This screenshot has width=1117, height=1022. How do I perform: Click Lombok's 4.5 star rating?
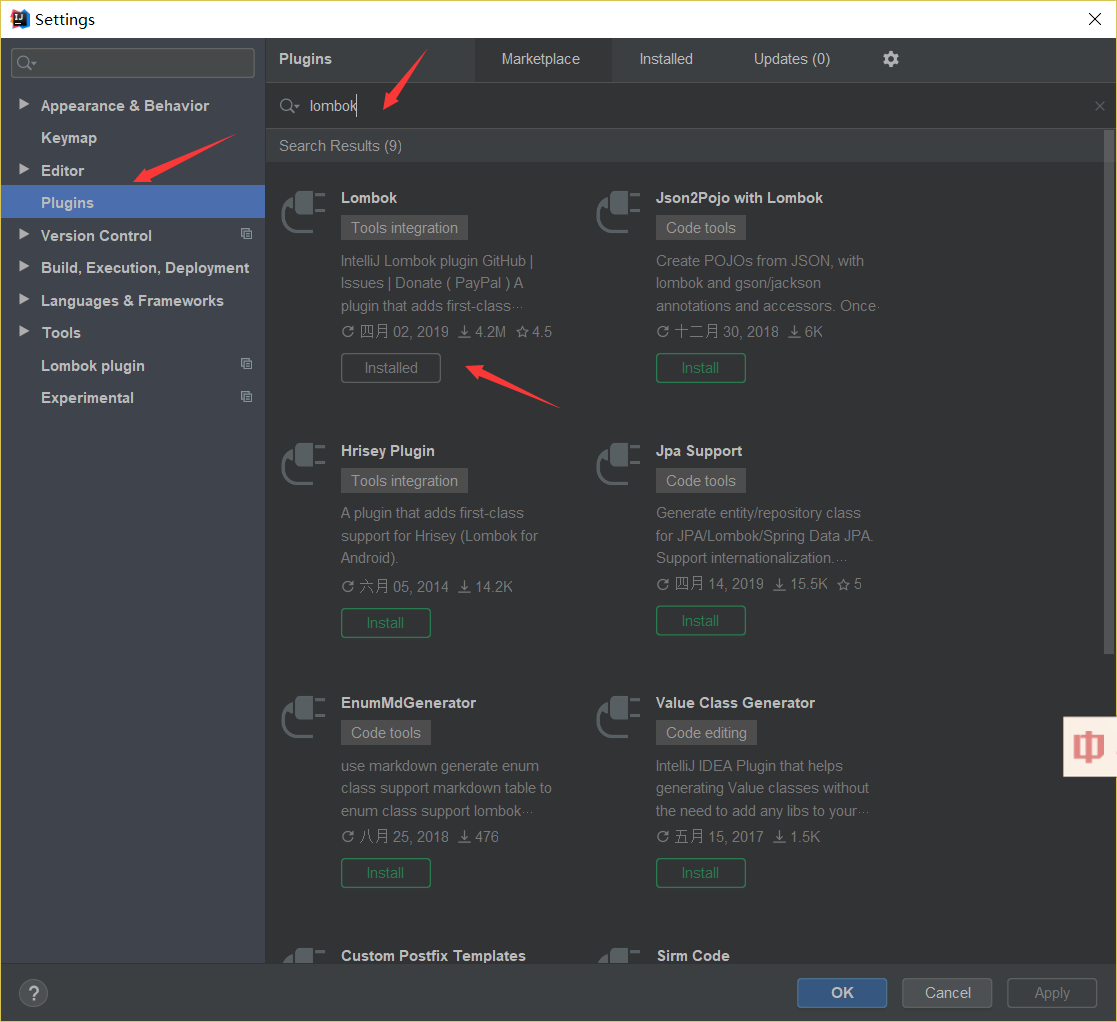coord(534,332)
